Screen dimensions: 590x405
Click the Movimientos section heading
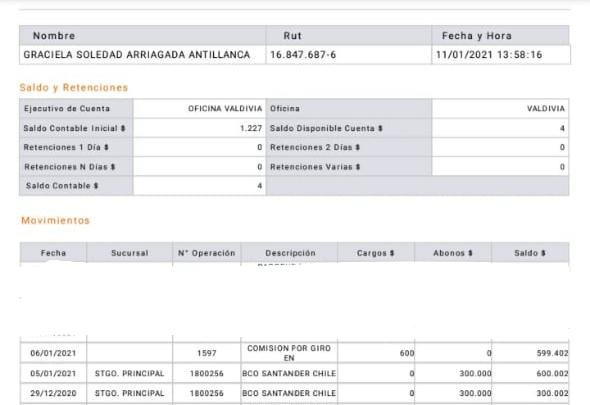coord(55,221)
